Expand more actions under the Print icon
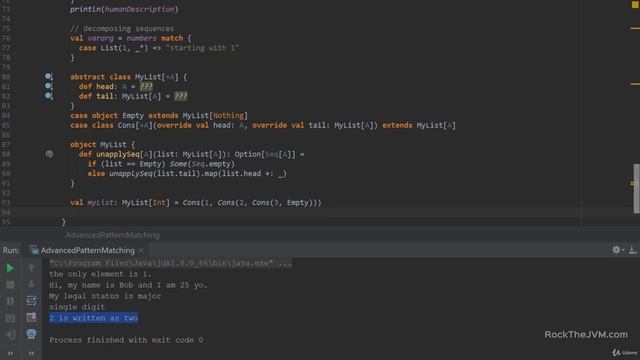 tap(31, 353)
